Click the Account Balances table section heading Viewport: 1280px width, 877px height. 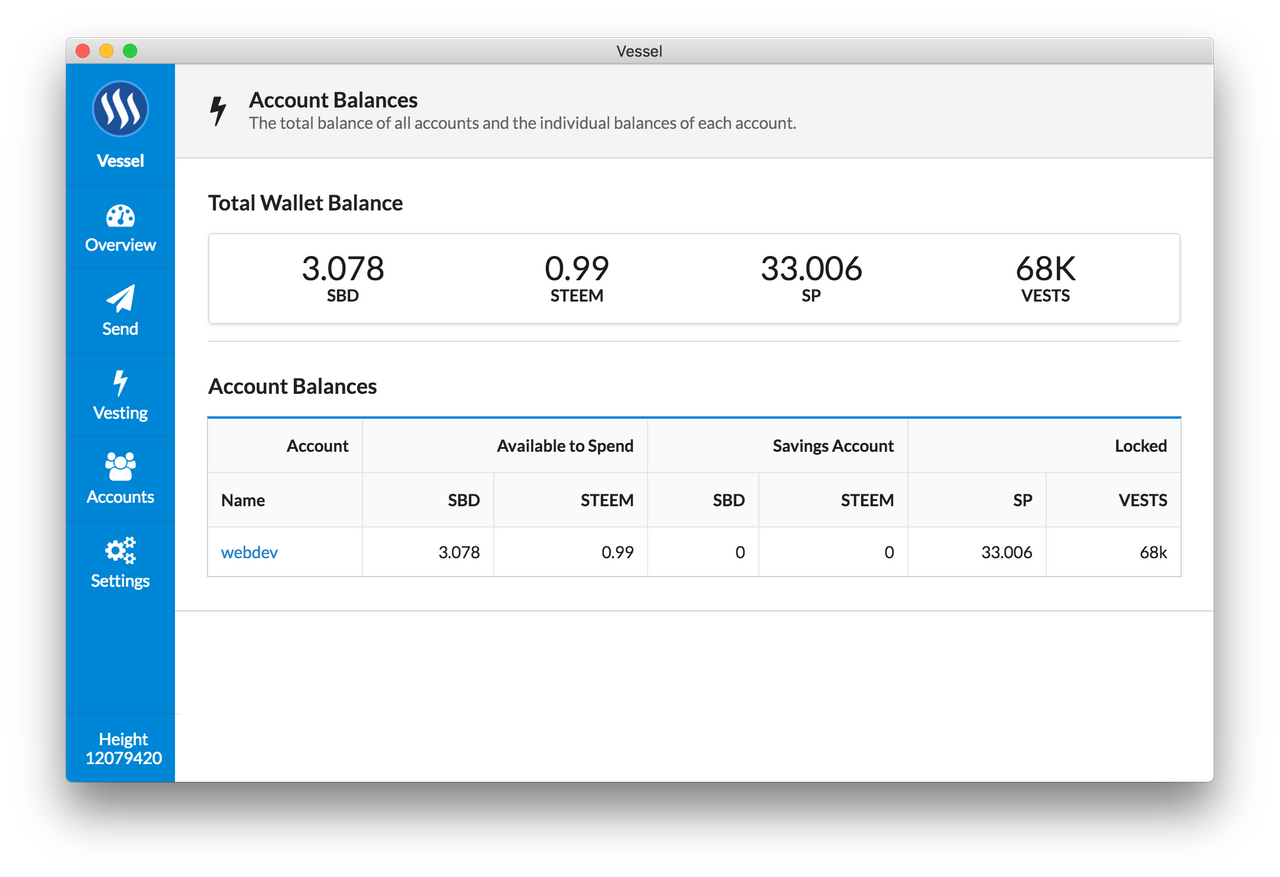tap(292, 387)
